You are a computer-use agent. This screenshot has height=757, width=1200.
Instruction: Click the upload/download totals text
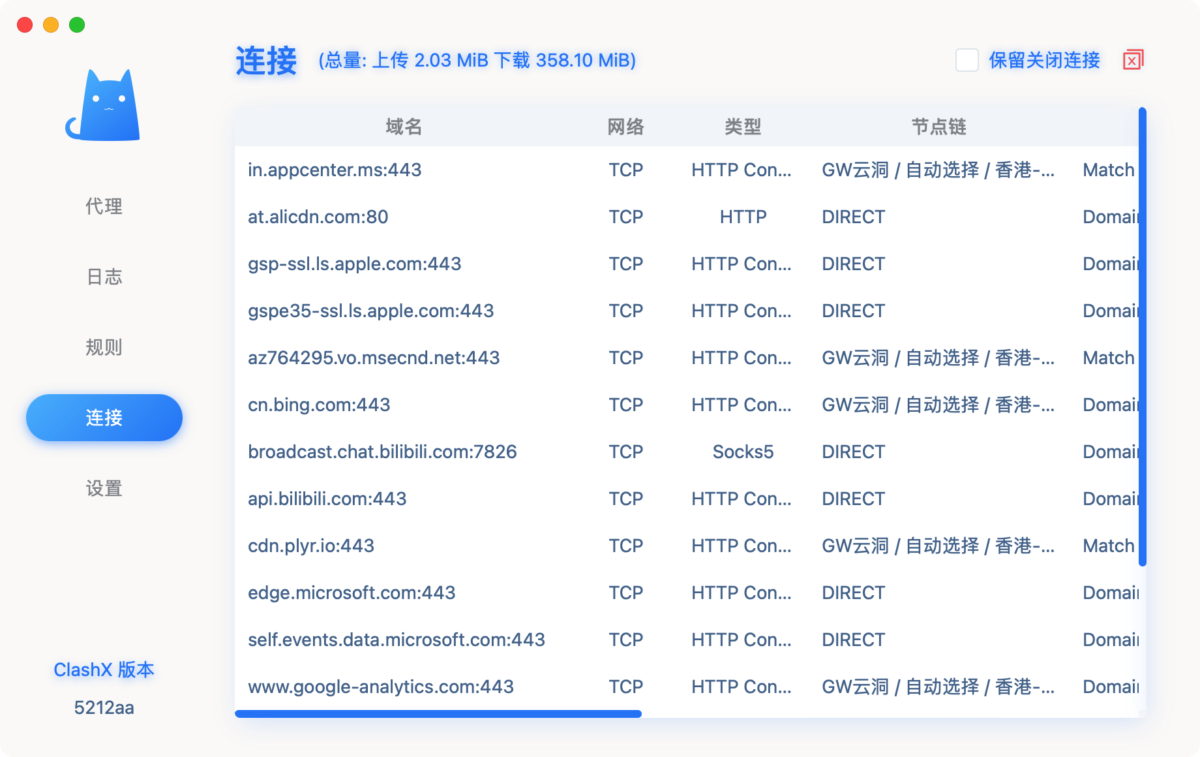point(478,60)
